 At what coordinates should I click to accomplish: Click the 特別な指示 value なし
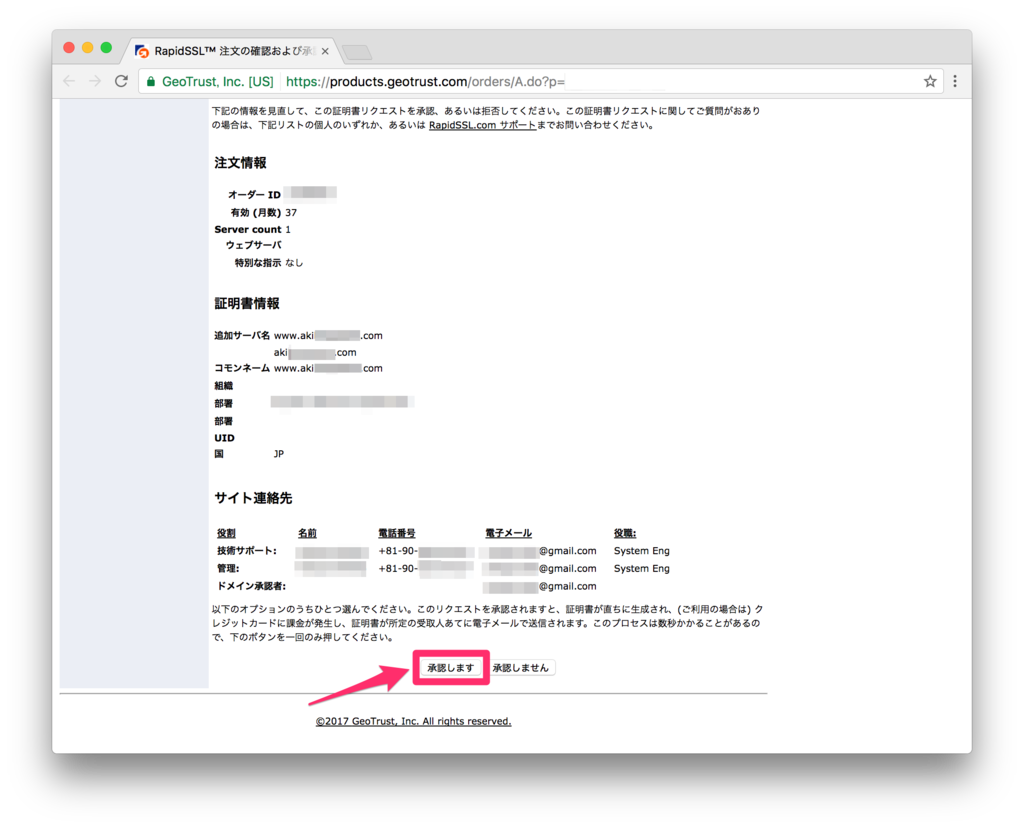pos(294,263)
